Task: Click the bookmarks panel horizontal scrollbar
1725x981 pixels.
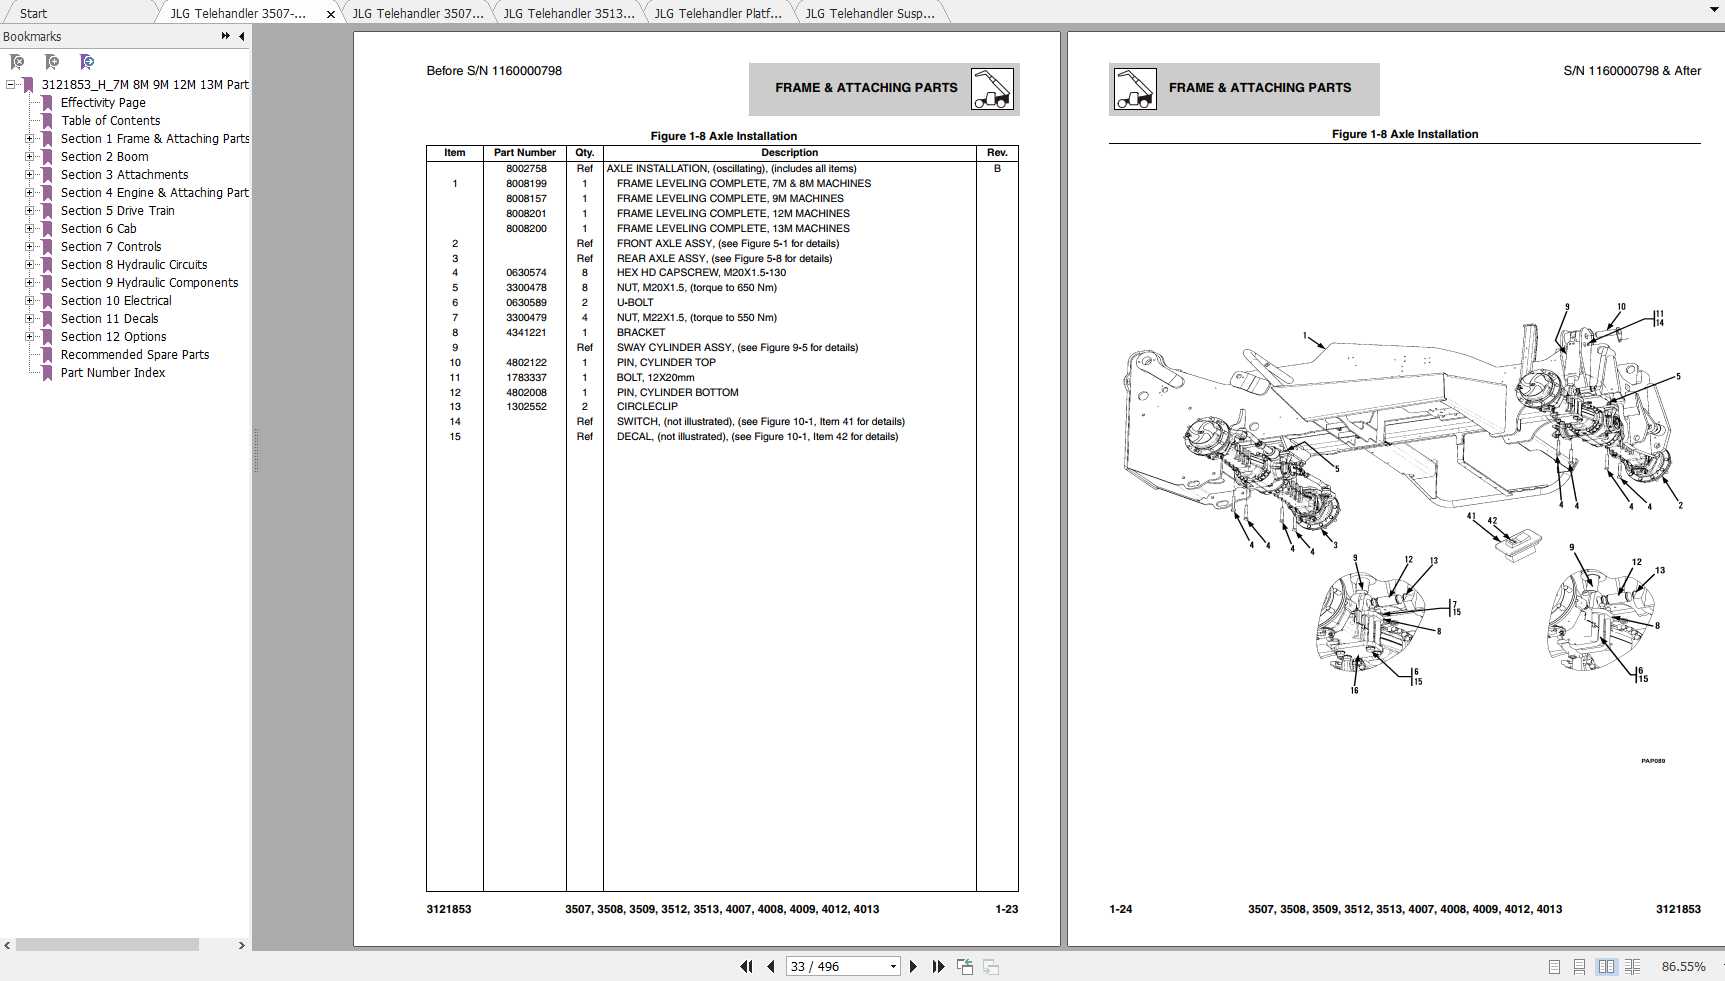Action: (107, 945)
